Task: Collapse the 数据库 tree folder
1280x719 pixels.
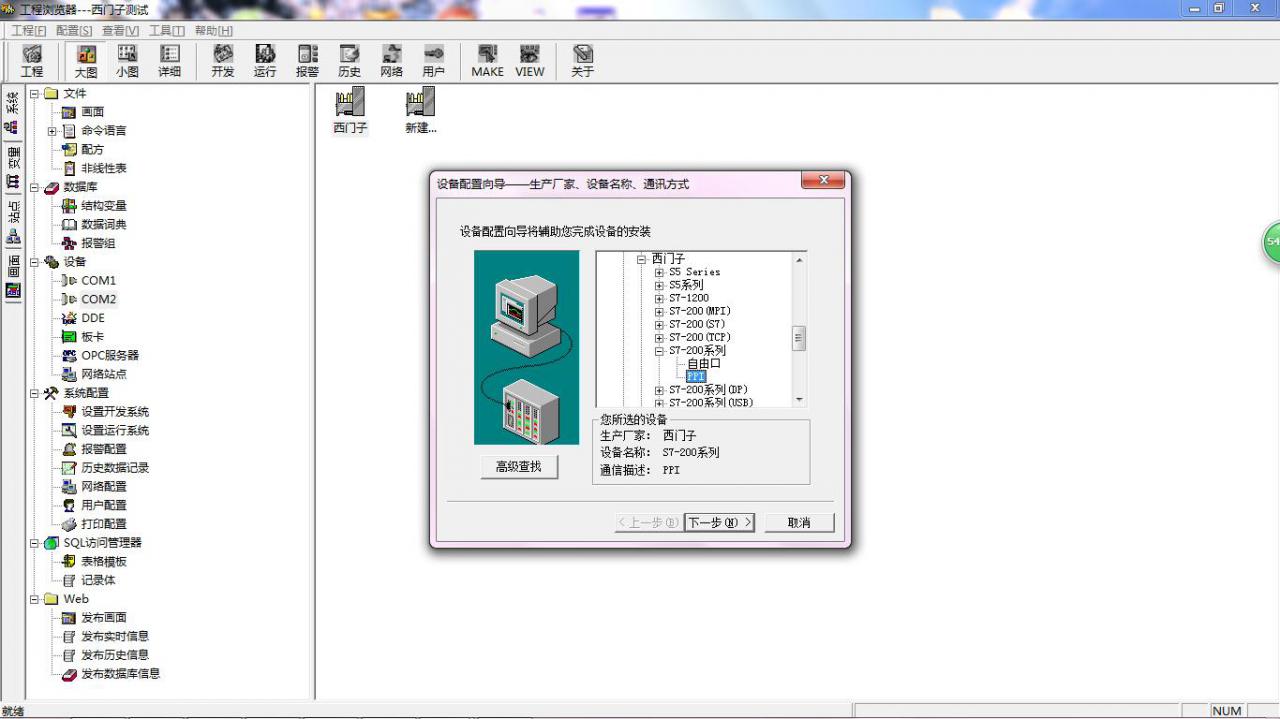Action: (x=34, y=187)
